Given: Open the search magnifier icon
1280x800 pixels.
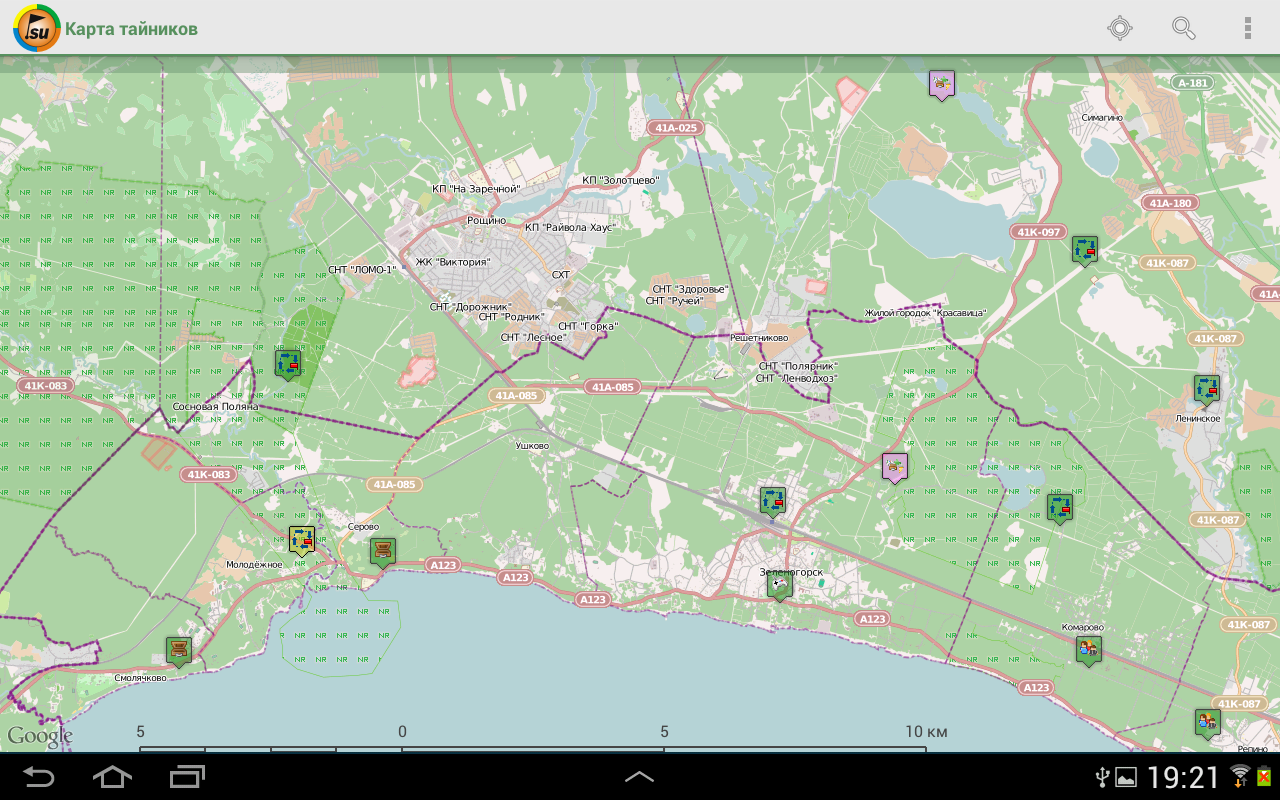Looking at the screenshot, I should [1184, 28].
